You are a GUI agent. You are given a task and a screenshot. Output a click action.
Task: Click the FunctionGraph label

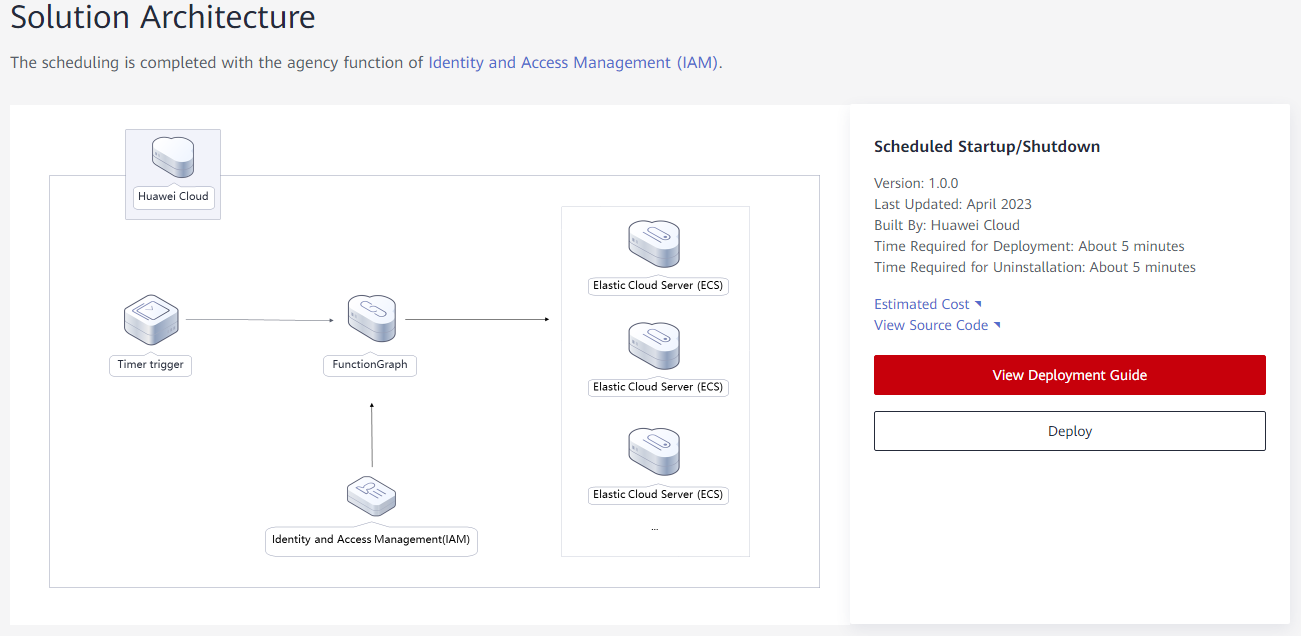(370, 365)
